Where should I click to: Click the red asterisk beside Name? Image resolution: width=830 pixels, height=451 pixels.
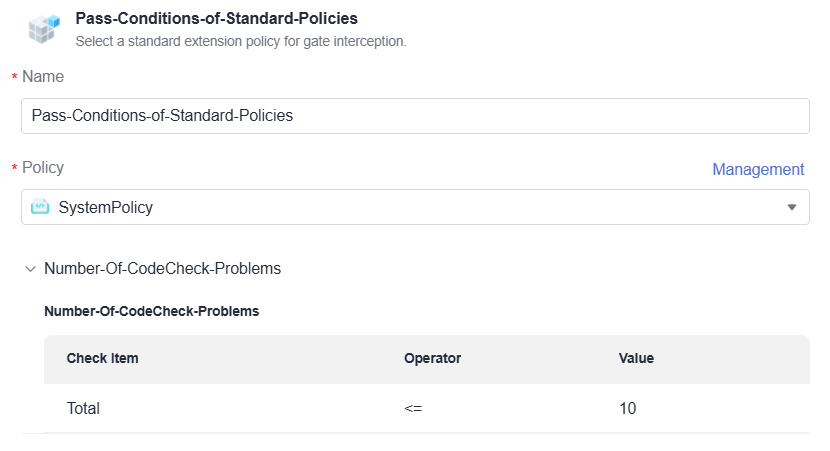(x=14, y=78)
